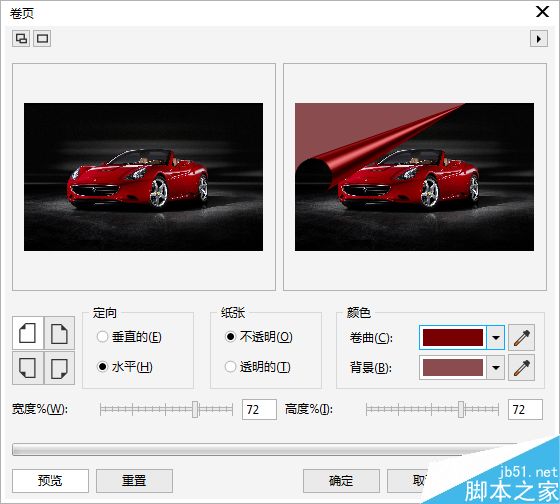Click the original car image preview
Image resolution: width=560 pixels, height=504 pixels.
[144, 177]
